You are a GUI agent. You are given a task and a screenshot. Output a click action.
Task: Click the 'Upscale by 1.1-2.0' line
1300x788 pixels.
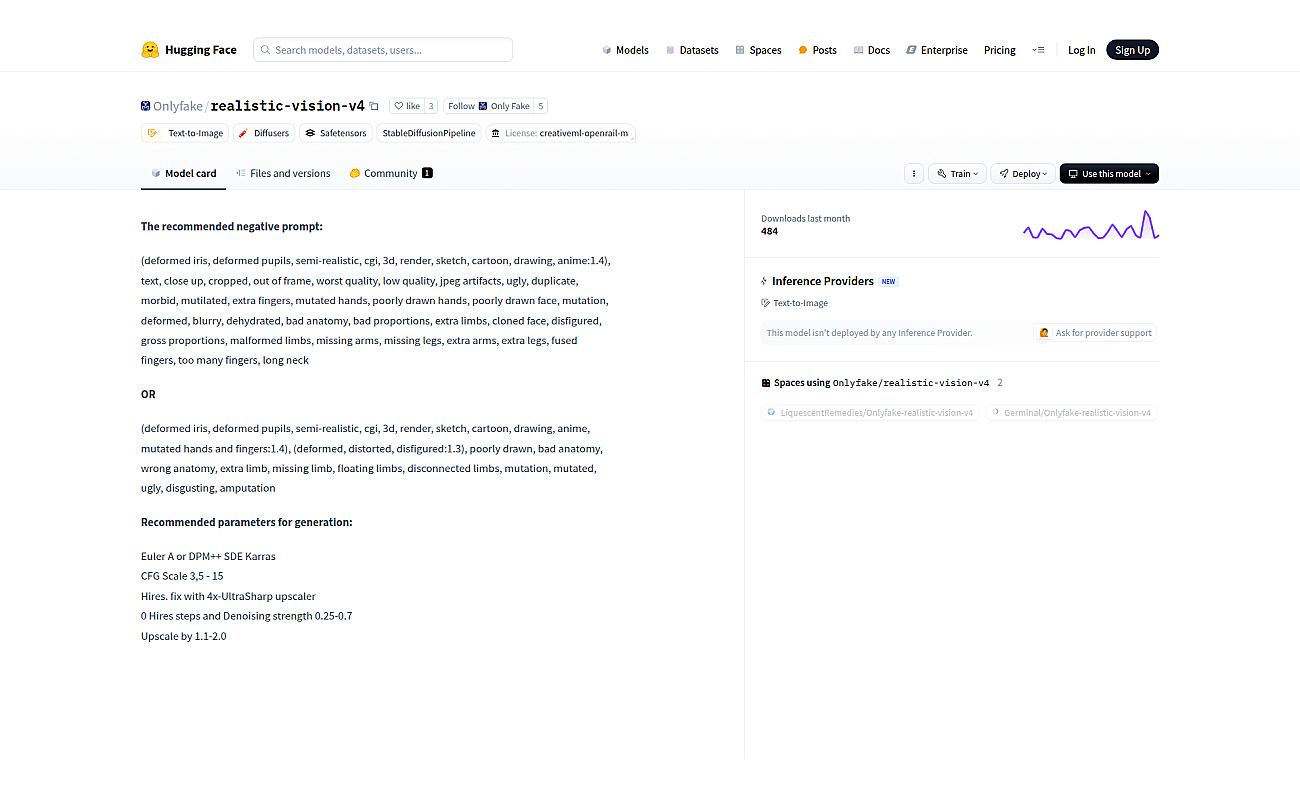(184, 636)
